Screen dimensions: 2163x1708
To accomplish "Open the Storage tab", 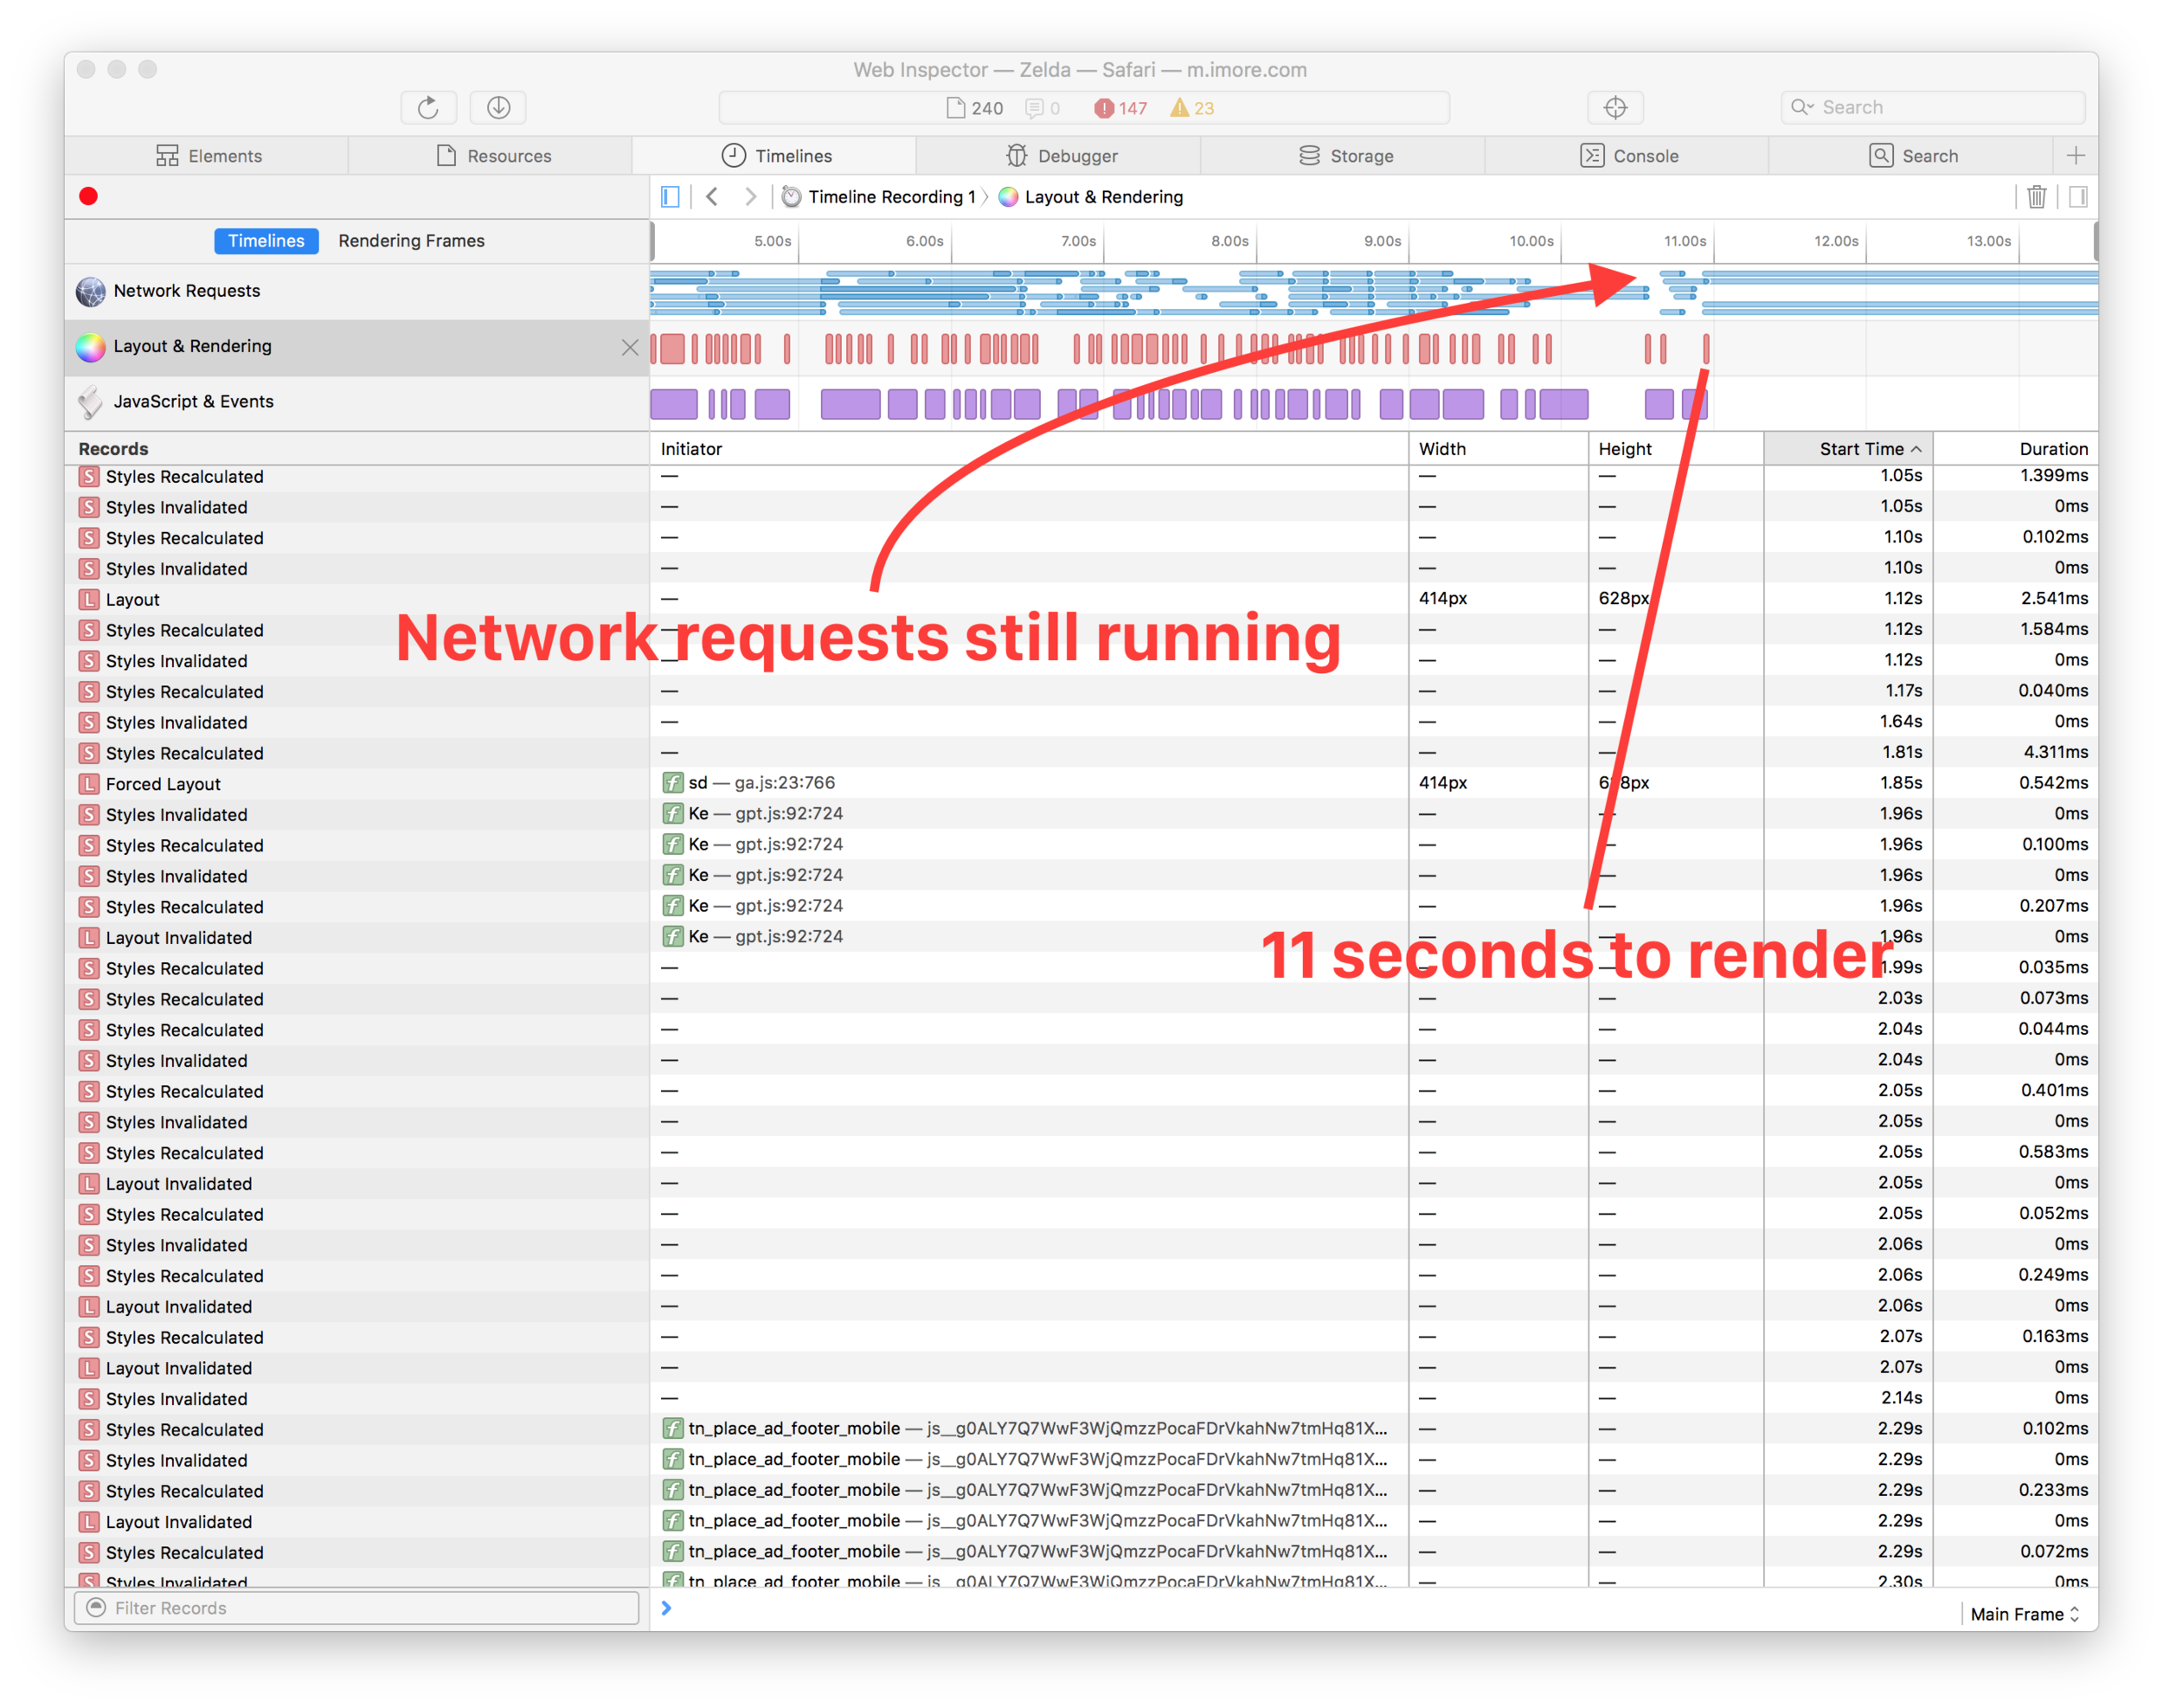I will coord(1344,156).
